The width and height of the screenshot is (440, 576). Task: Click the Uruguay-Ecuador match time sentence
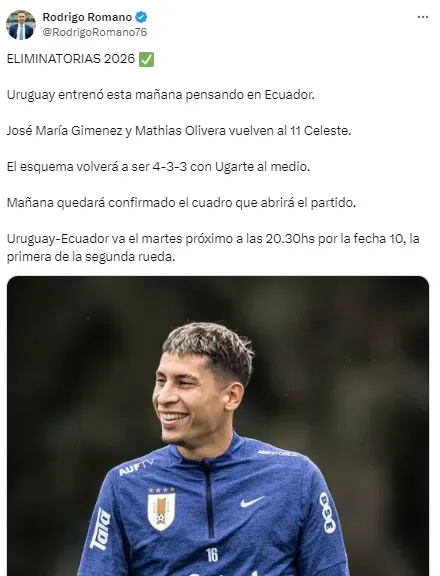coord(213,248)
